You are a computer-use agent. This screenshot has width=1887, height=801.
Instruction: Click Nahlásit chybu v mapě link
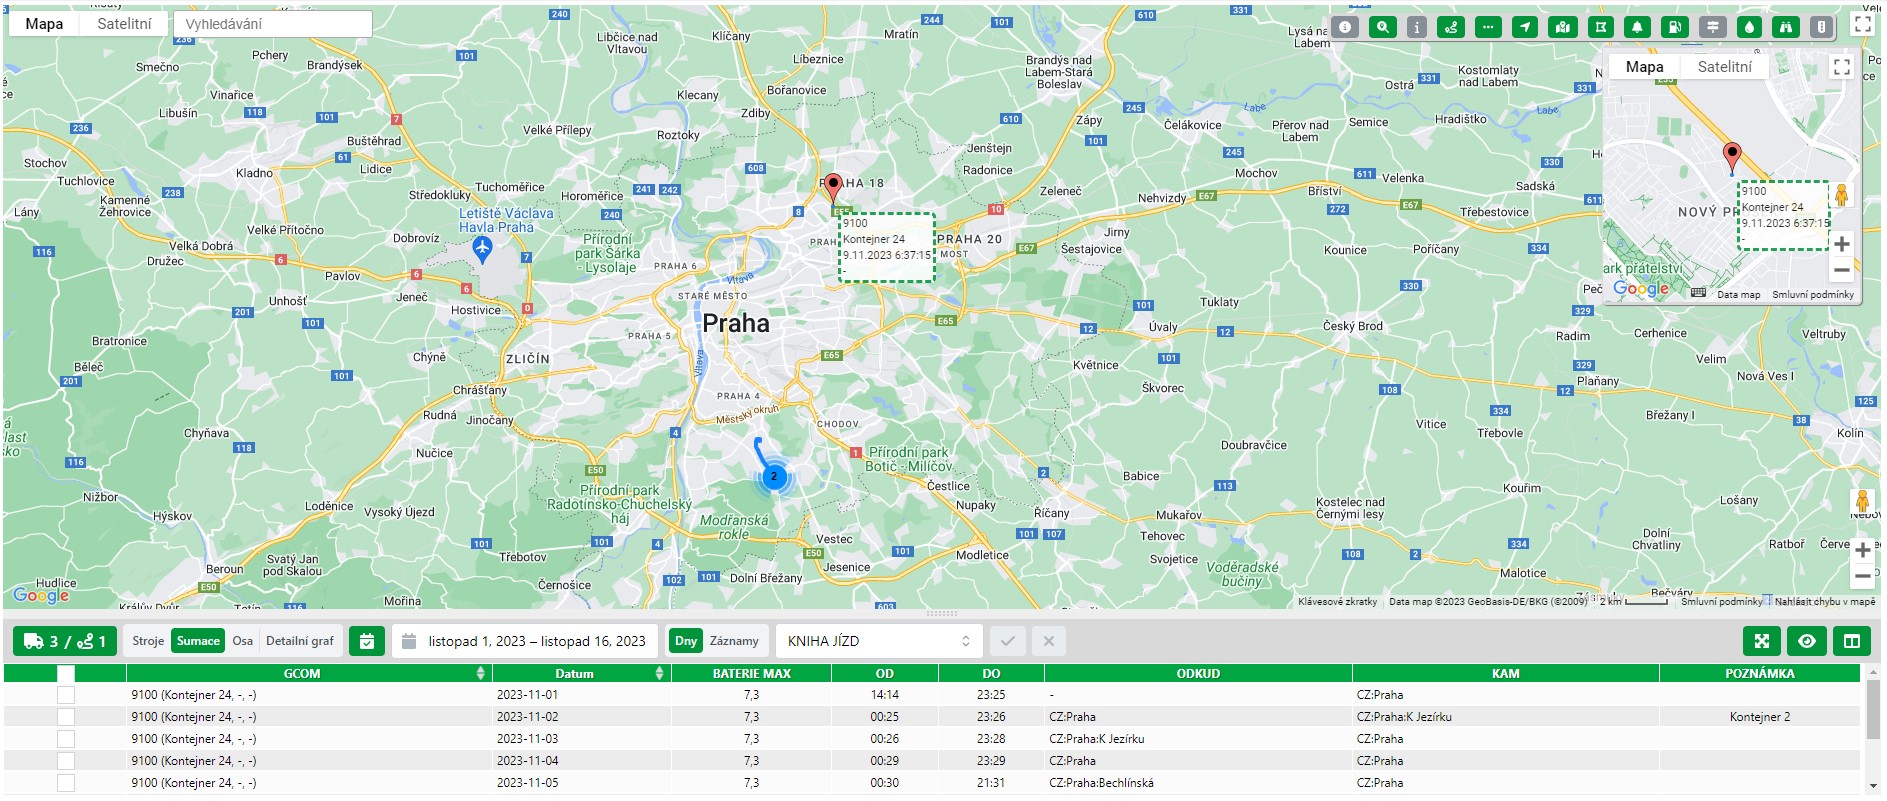coord(1825,602)
